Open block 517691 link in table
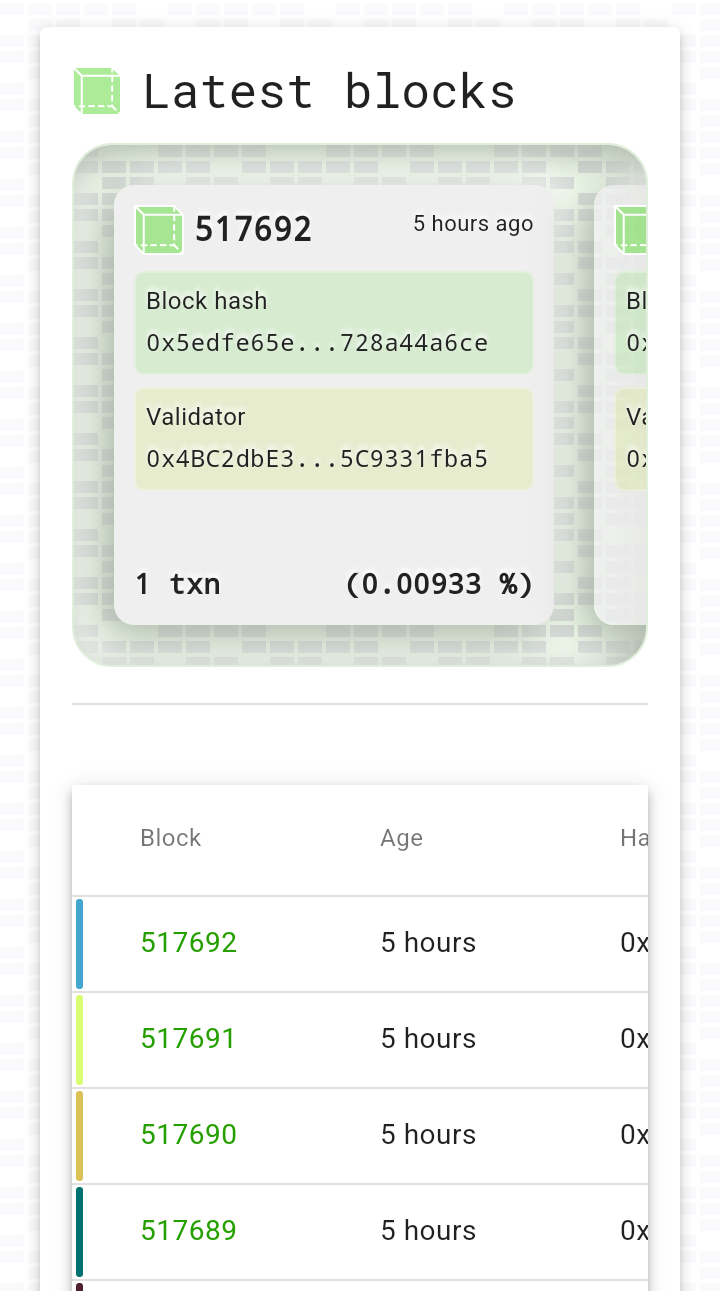720x1291 pixels. pyautogui.click(x=189, y=1039)
